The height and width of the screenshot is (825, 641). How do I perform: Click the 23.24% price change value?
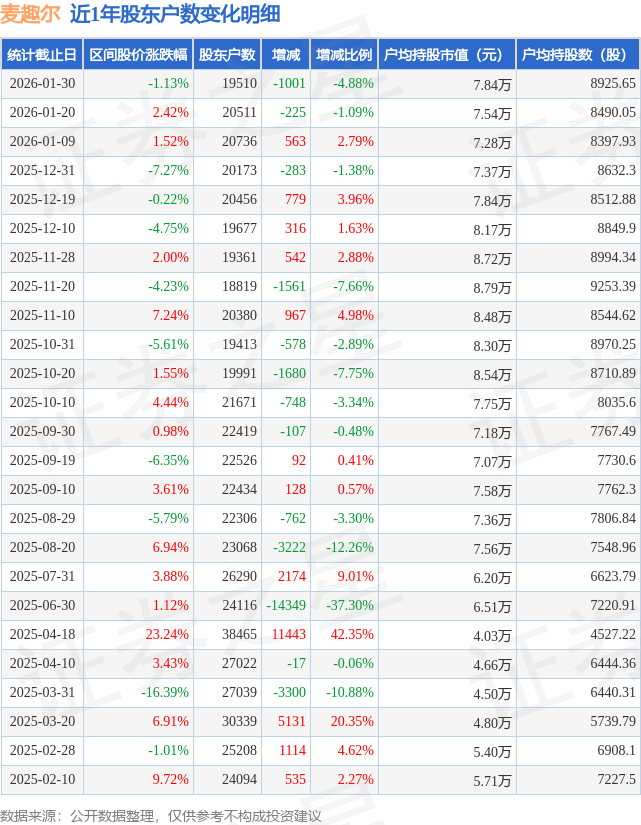click(x=167, y=634)
